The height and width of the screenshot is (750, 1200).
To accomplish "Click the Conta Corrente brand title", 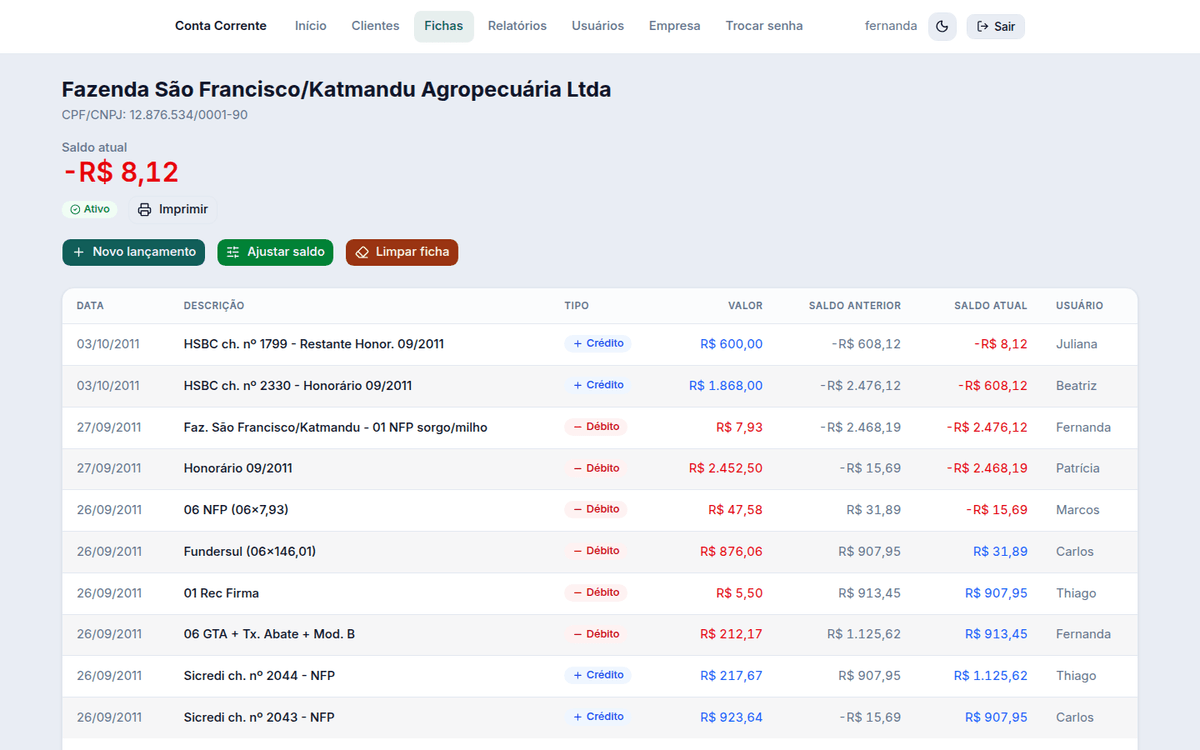I will (x=221, y=26).
